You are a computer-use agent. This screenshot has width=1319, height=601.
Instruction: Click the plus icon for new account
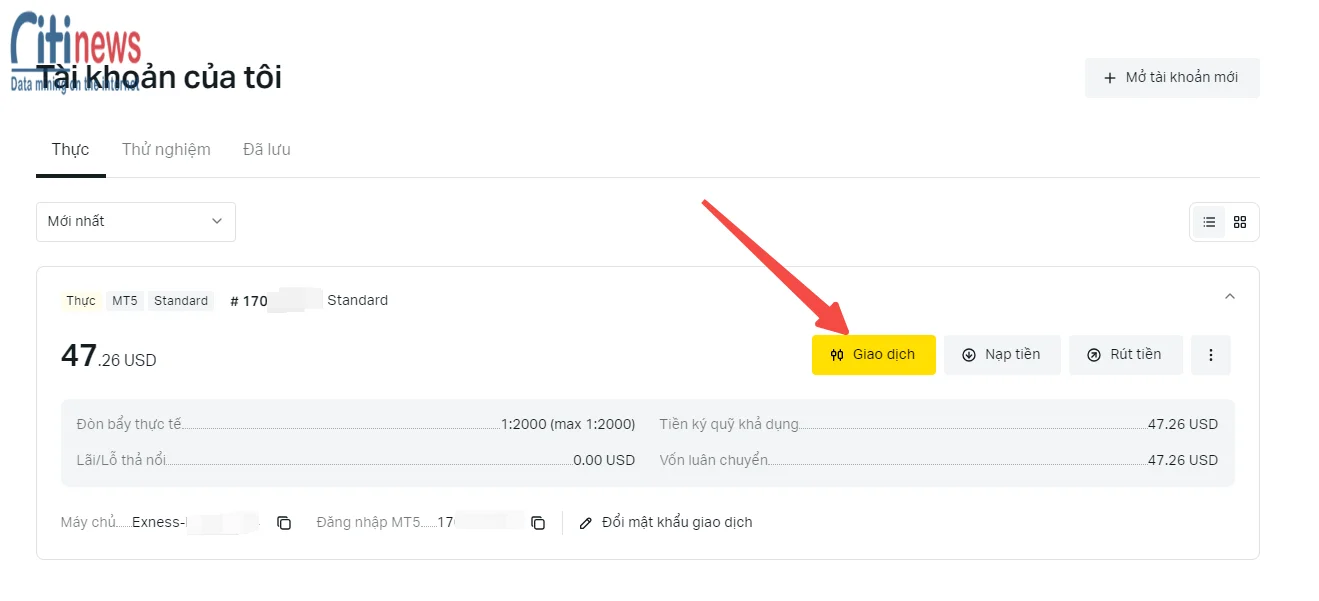point(1109,78)
